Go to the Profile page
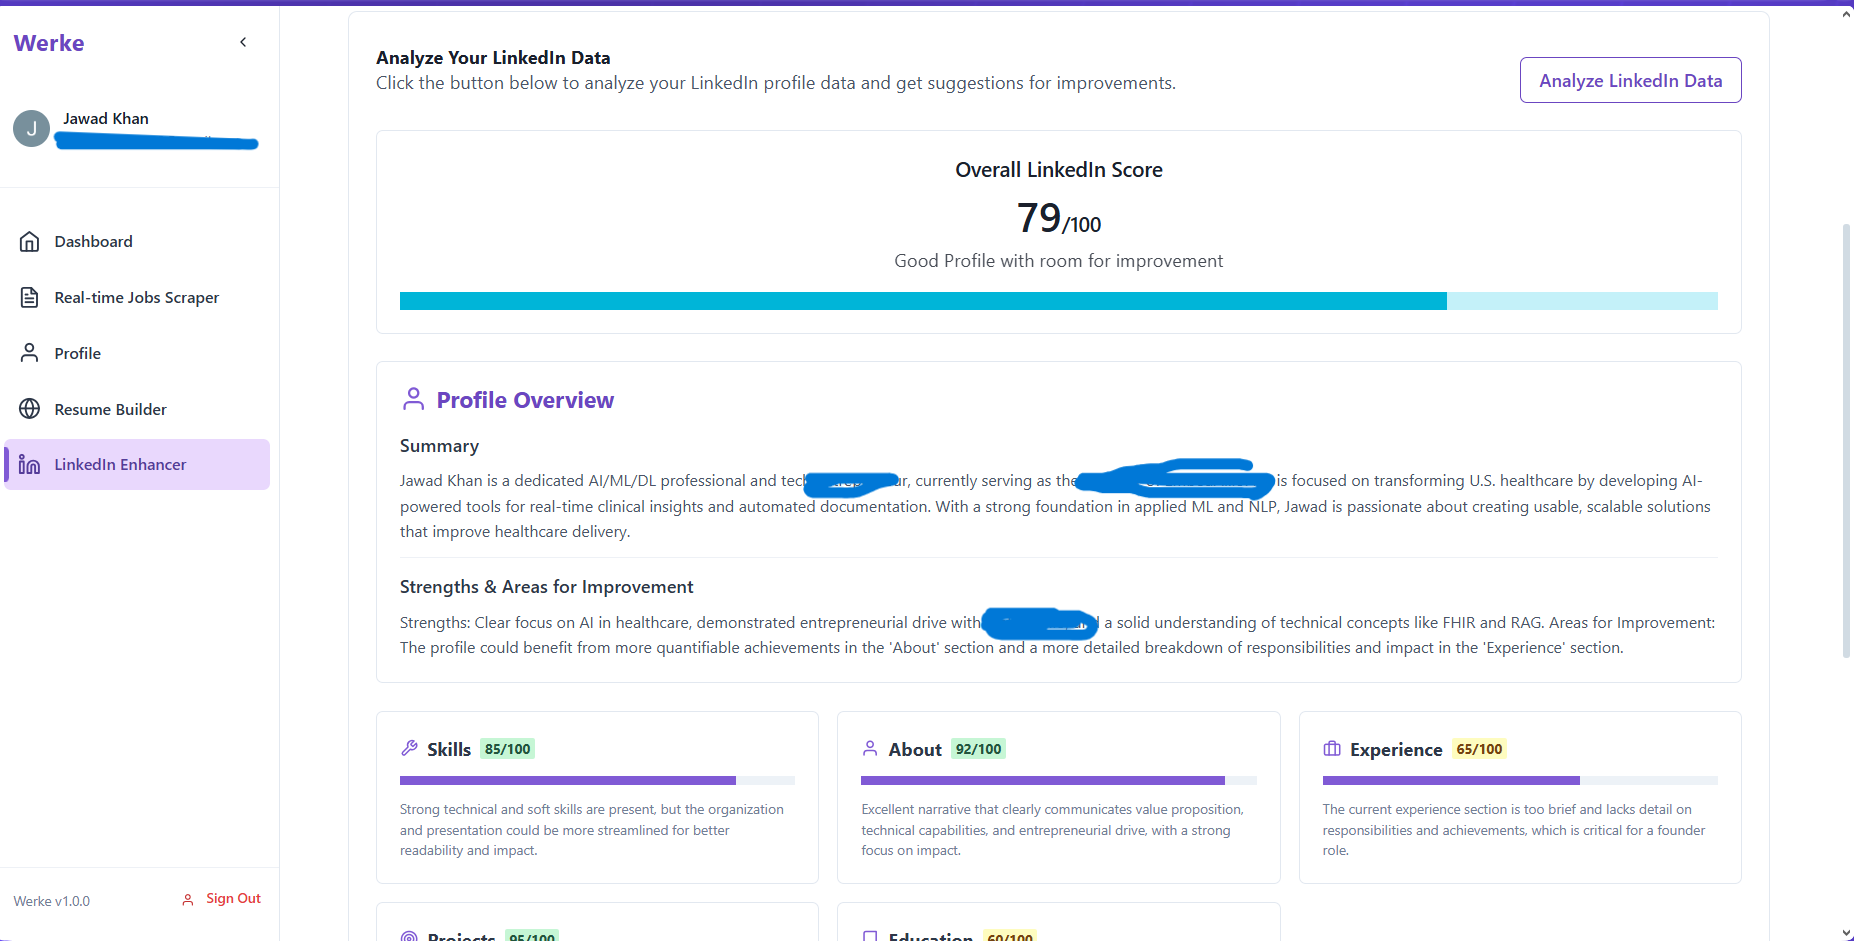 (x=137, y=354)
